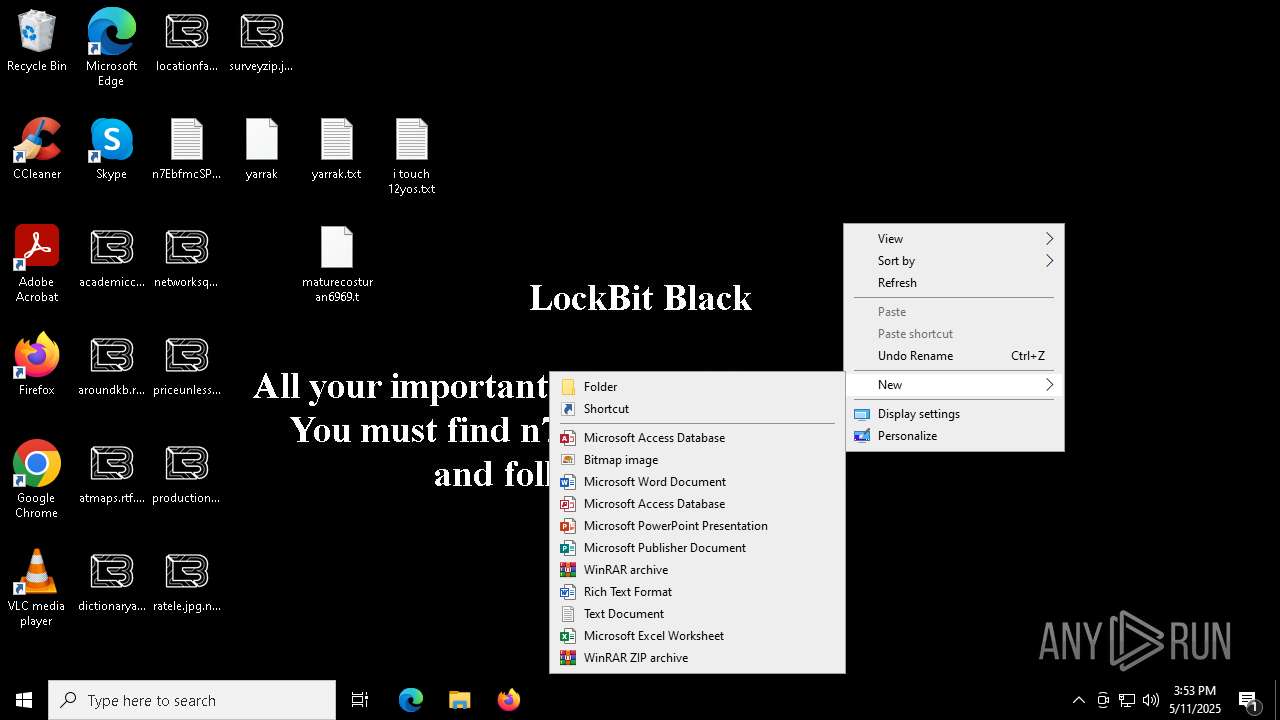Select the n7EbfmcSP... text file icon
Image resolution: width=1280 pixels, height=720 pixels.
click(x=186, y=149)
